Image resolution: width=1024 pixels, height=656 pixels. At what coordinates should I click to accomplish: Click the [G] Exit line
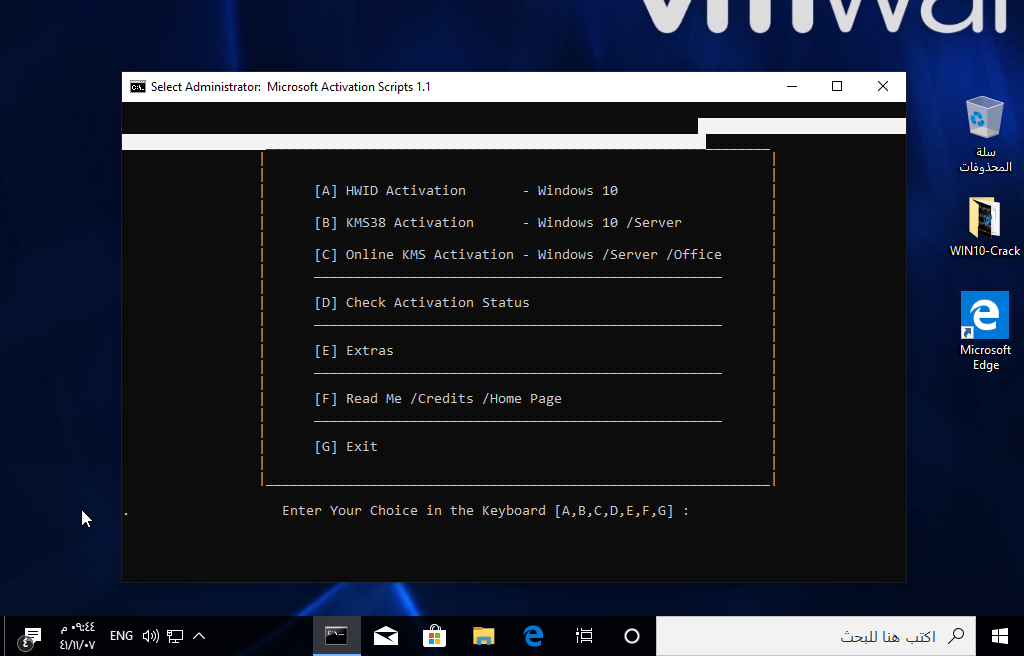coord(346,447)
